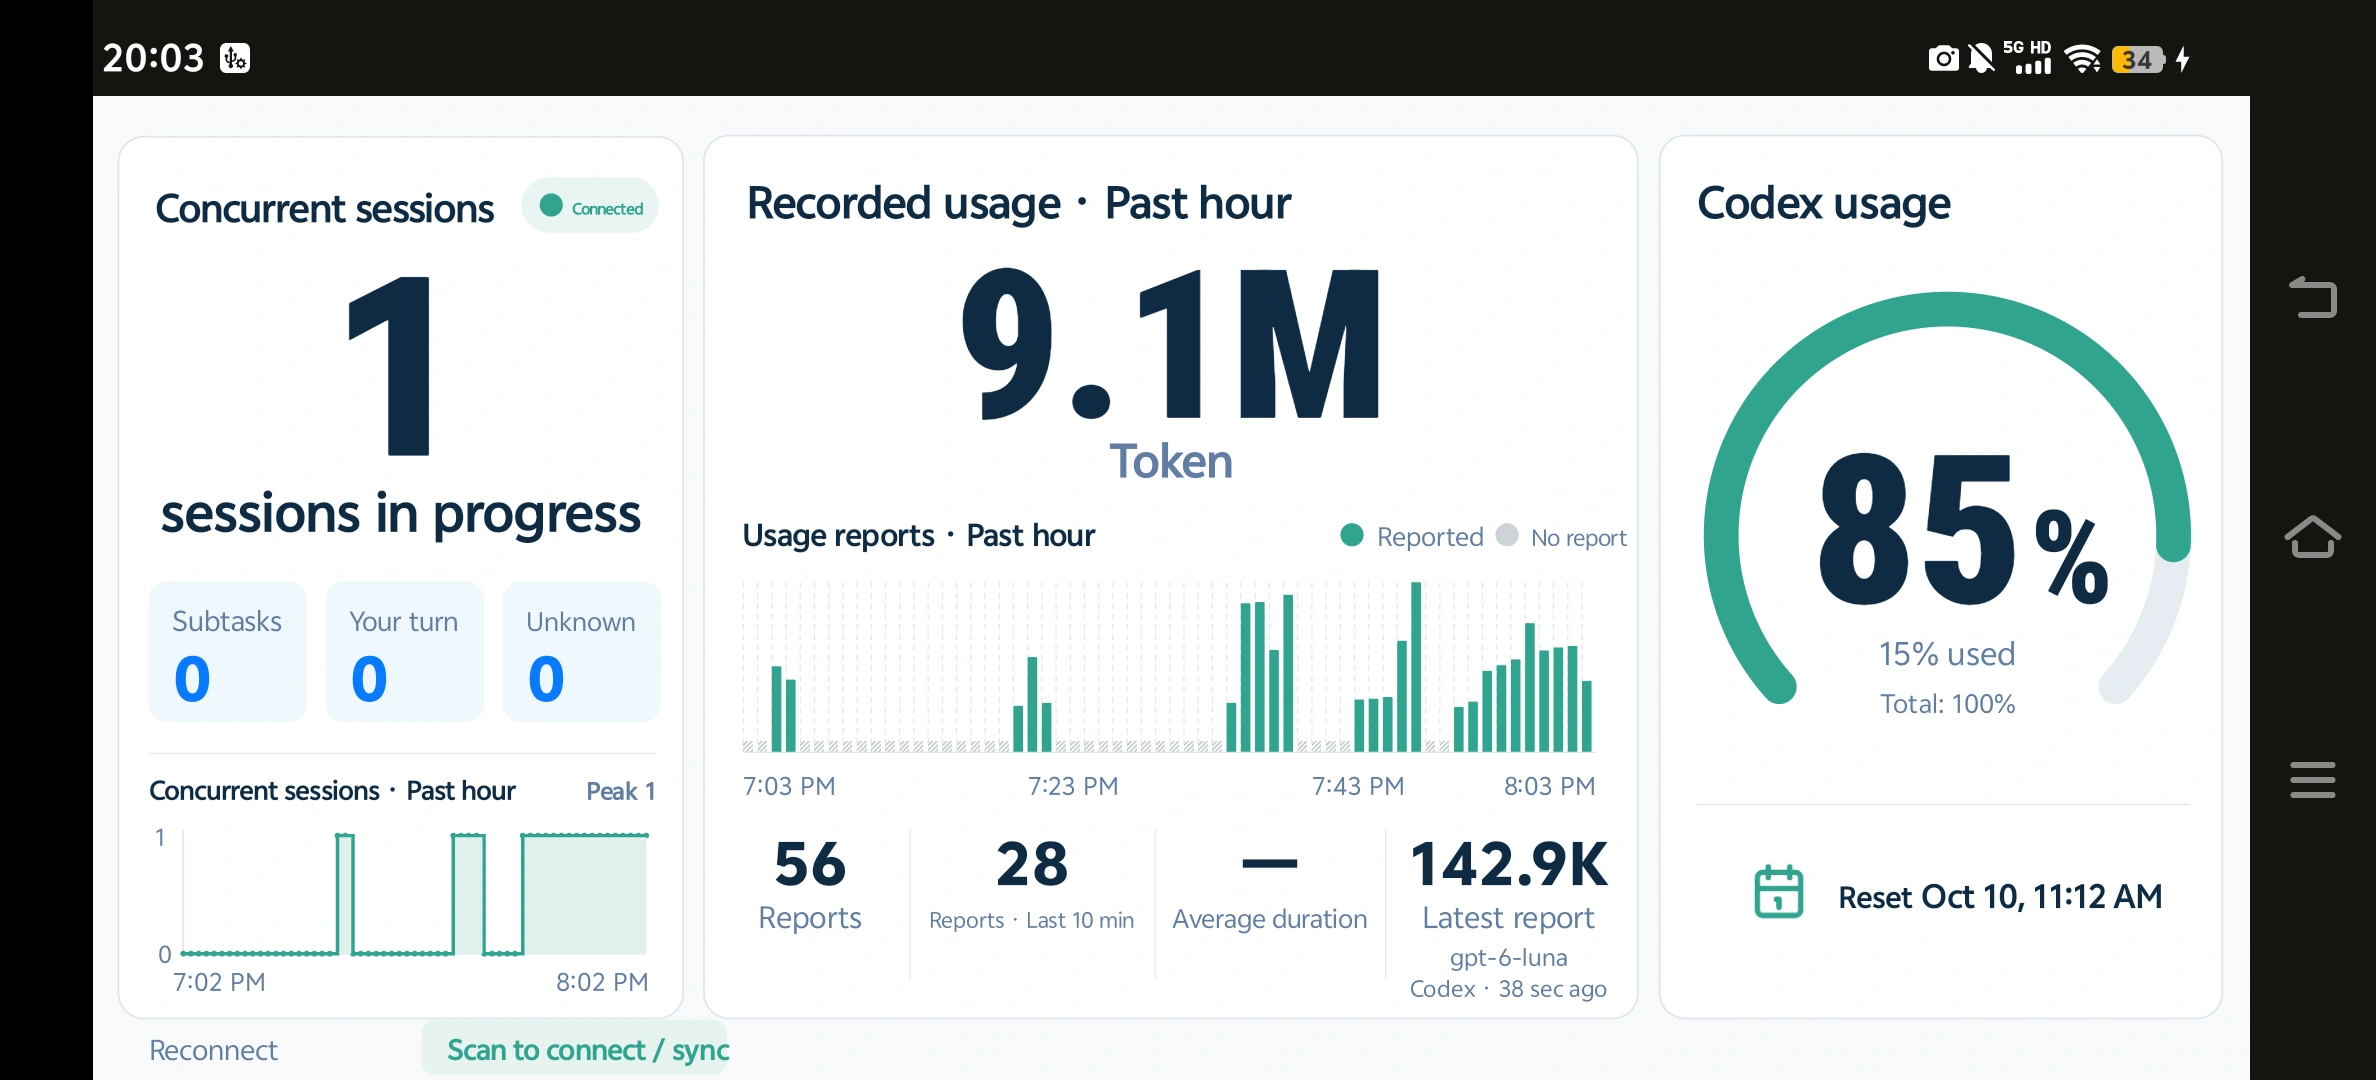
Task: Open the Your turn count tile
Action: click(x=405, y=652)
